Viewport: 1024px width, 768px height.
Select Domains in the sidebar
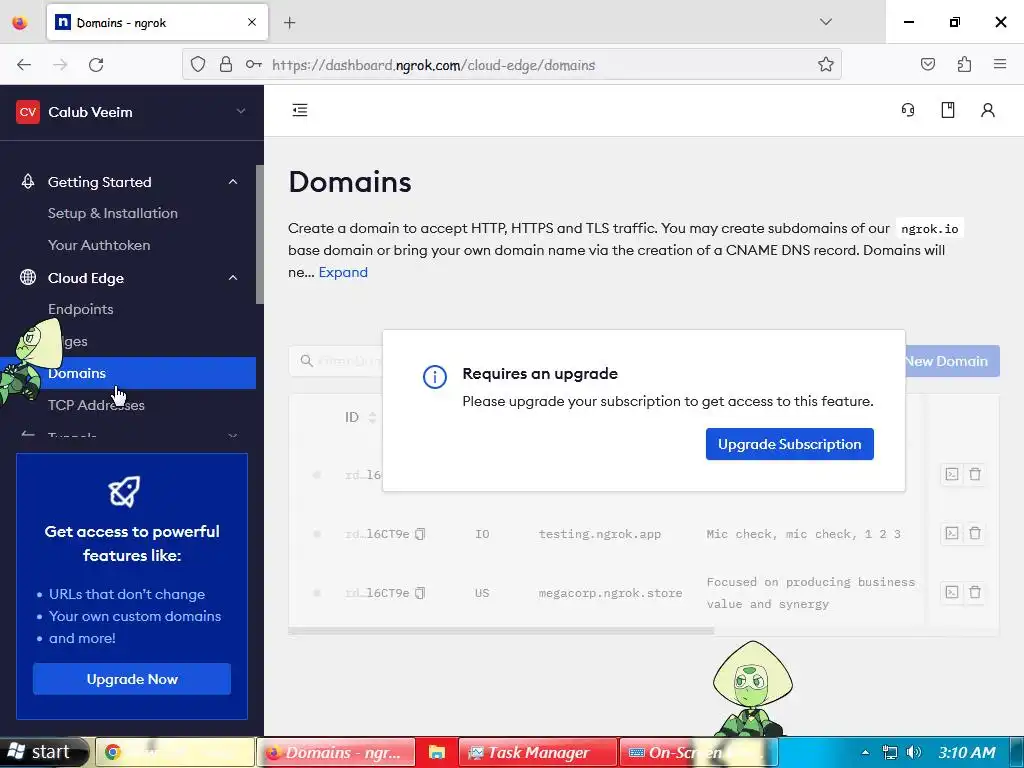pos(128,373)
